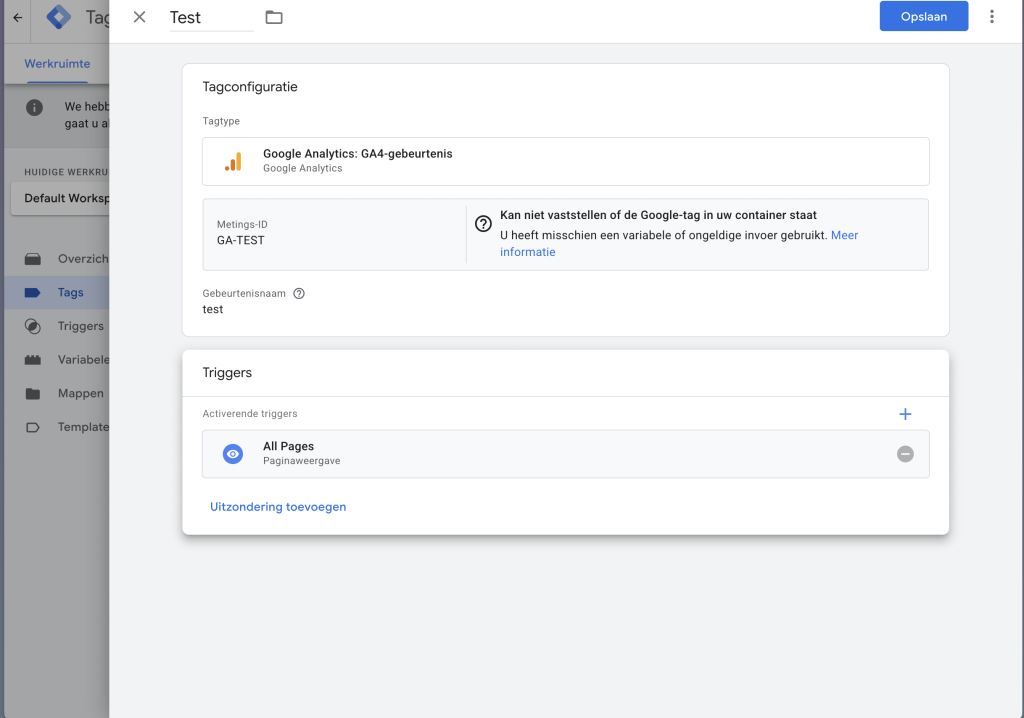Click the help icon next to Gebeurtenisnaam
The image size is (1024, 718).
[299, 293]
